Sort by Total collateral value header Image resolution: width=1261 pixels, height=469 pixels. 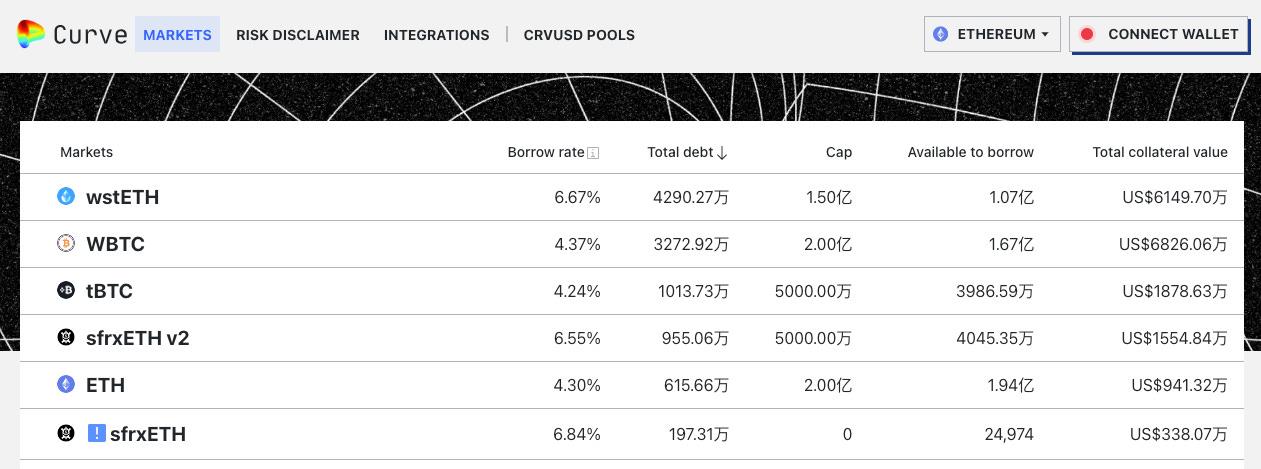pos(1160,152)
